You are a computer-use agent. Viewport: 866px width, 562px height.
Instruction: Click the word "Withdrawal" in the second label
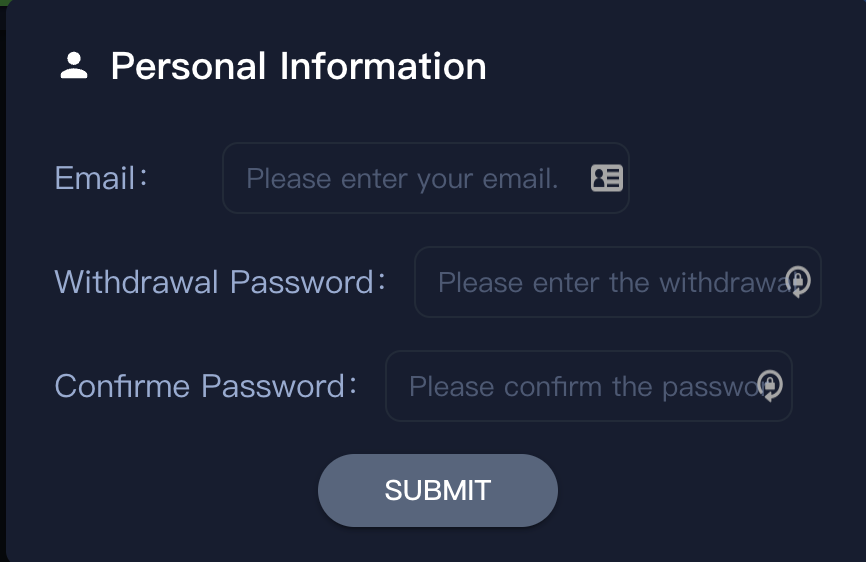click(136, 282)
